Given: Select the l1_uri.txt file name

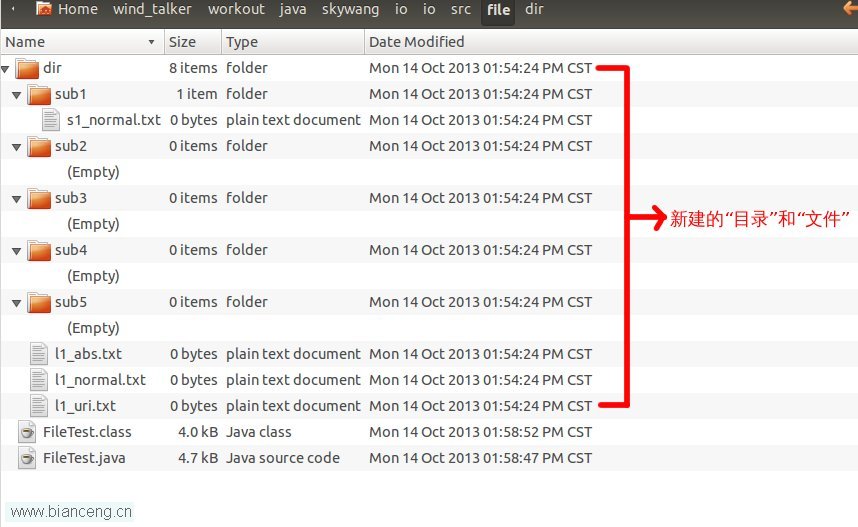Looking at the screenshot, I should (x=85, y=406).
